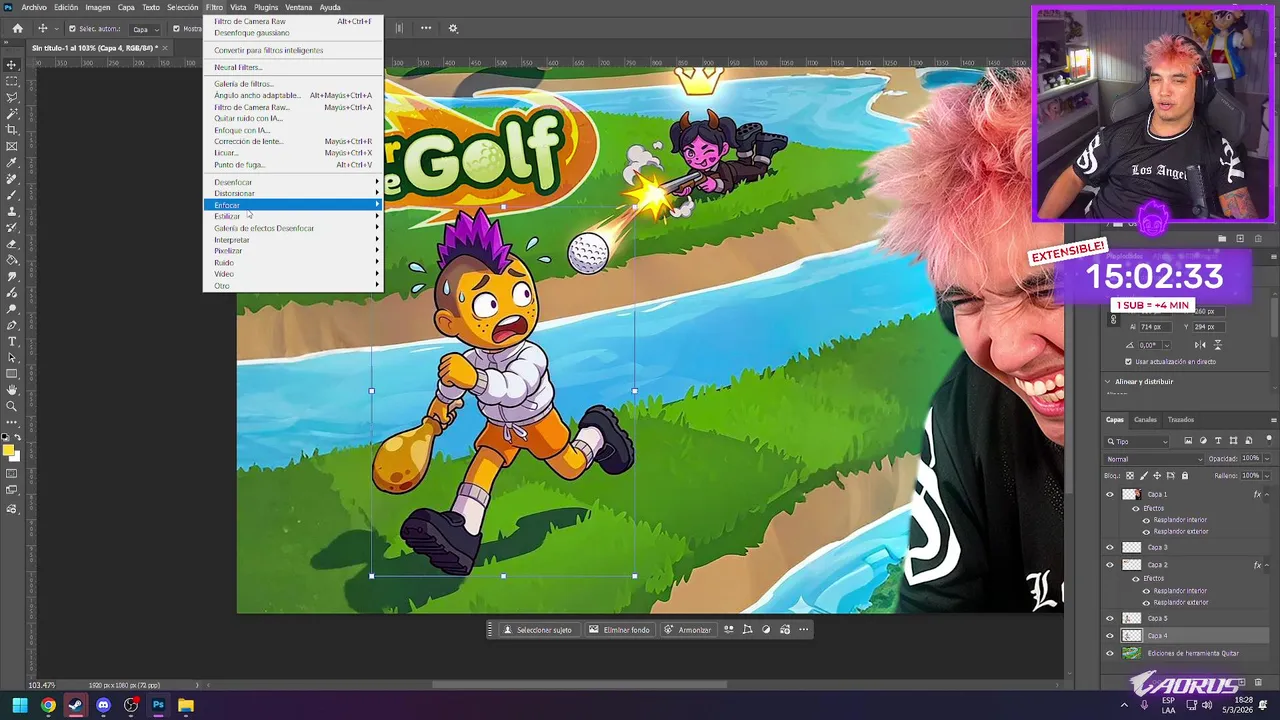Open Google Chrome from the taskbar
Image resolution: width=1280 pixels, height=720 pixels.
[48, 705]
